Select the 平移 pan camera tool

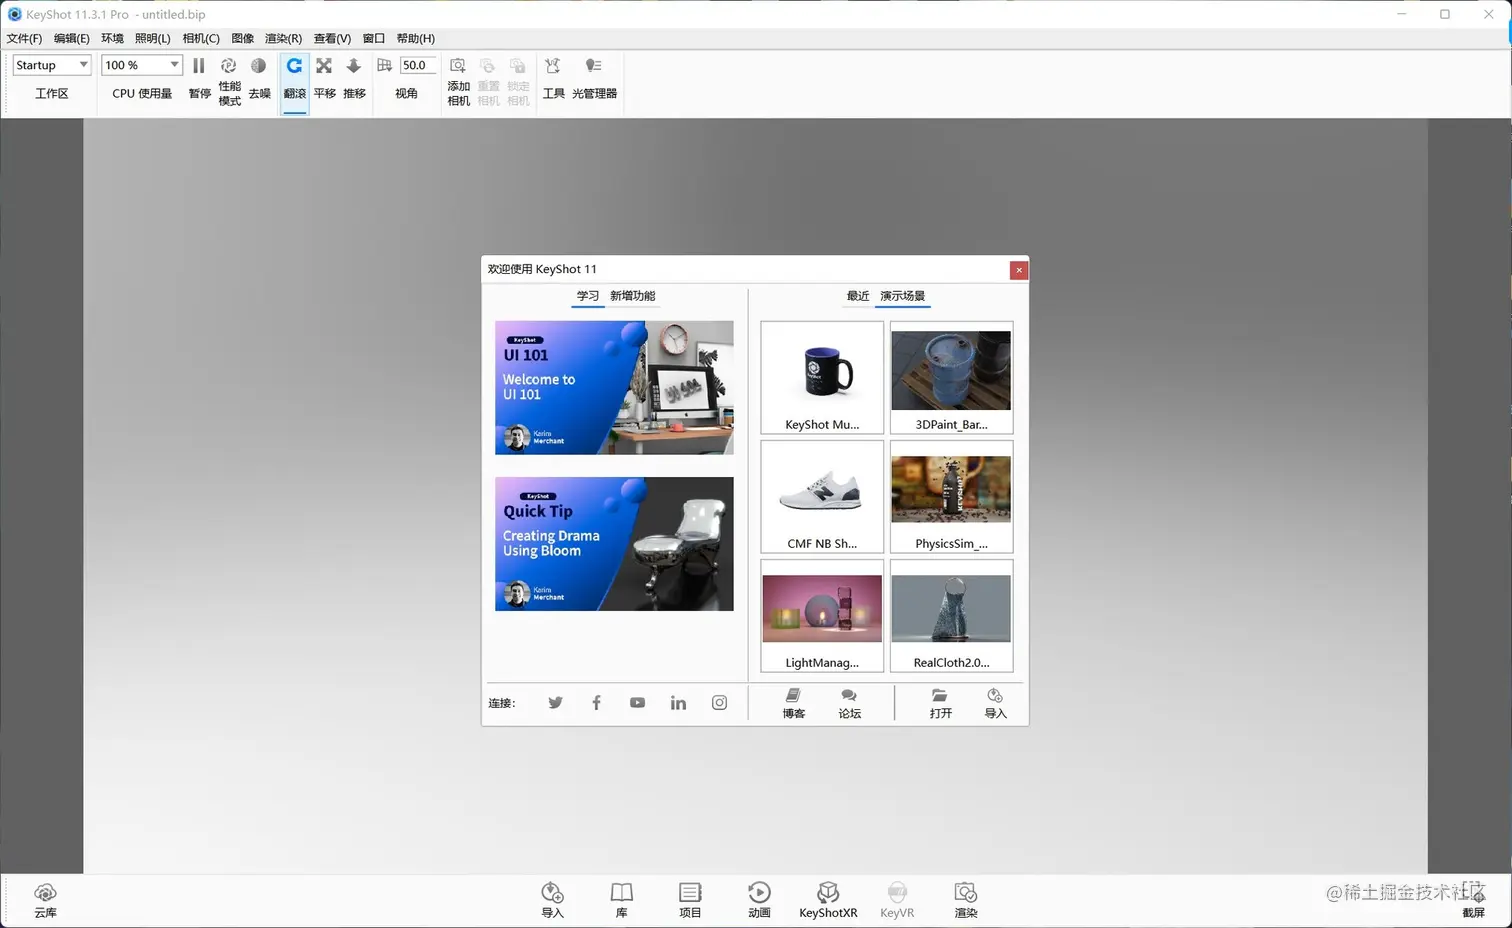click(x=324, y=78)
